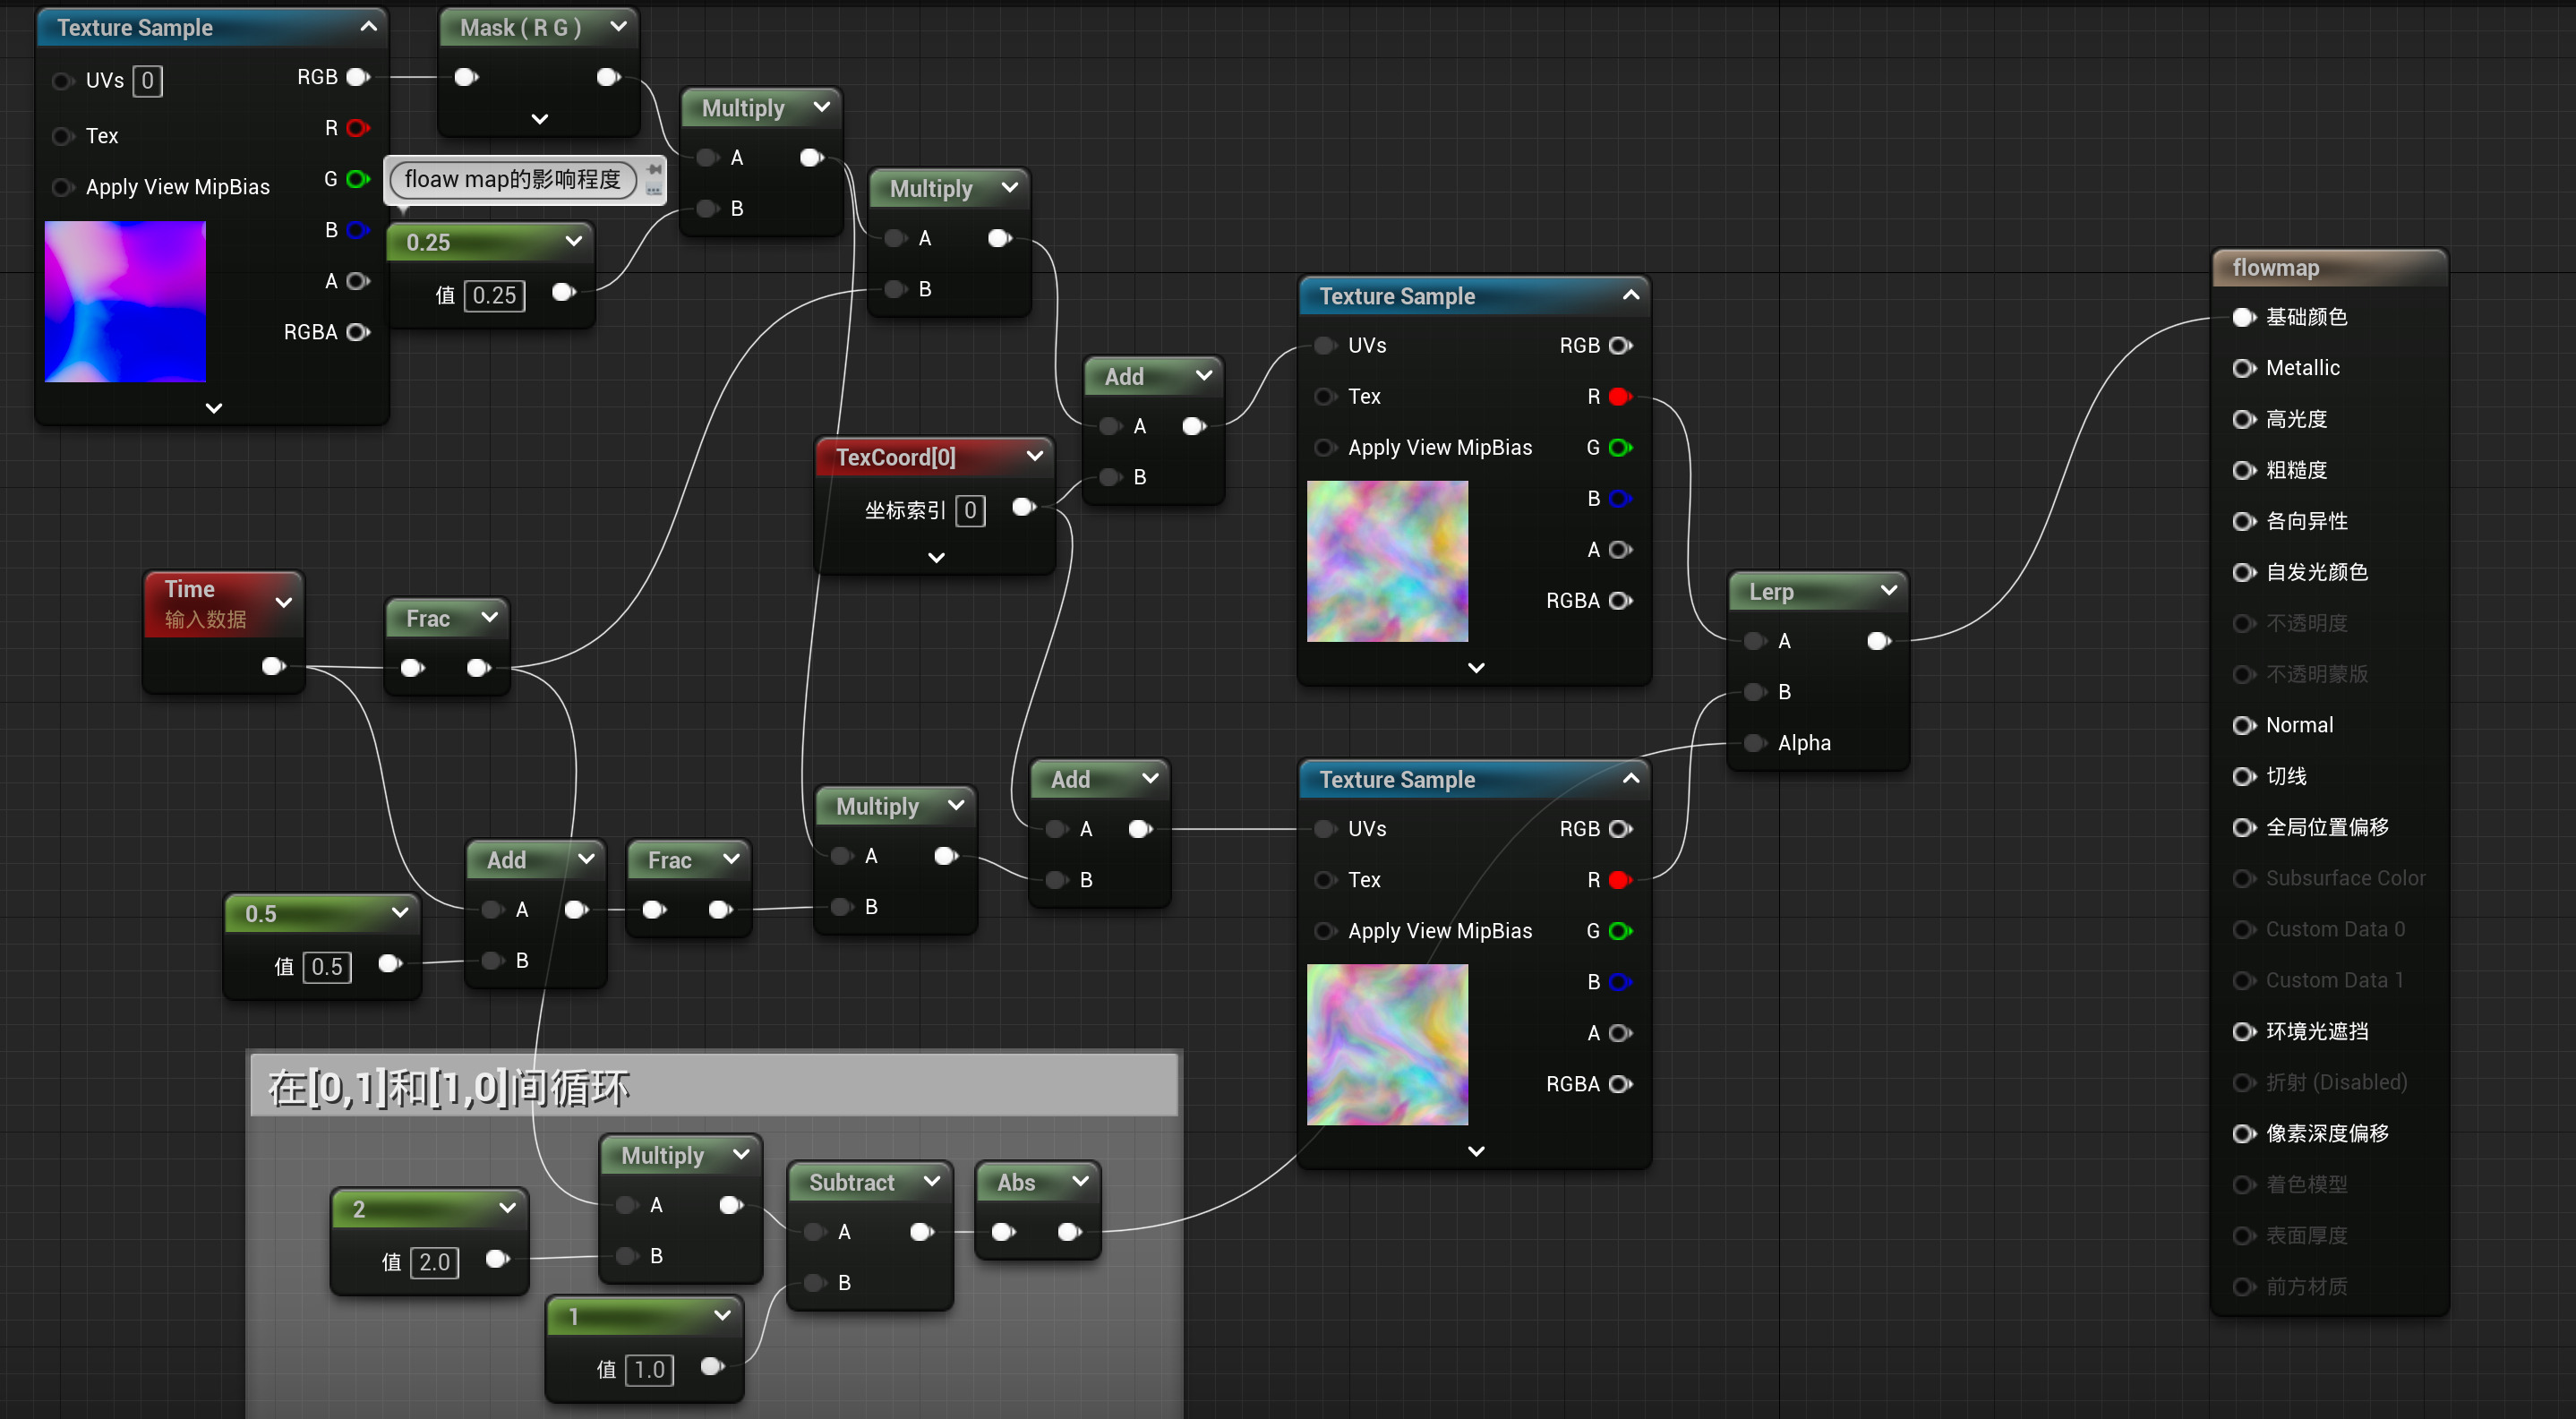
Task: Edit the 1.0 value field
Action: (649, 1370)
